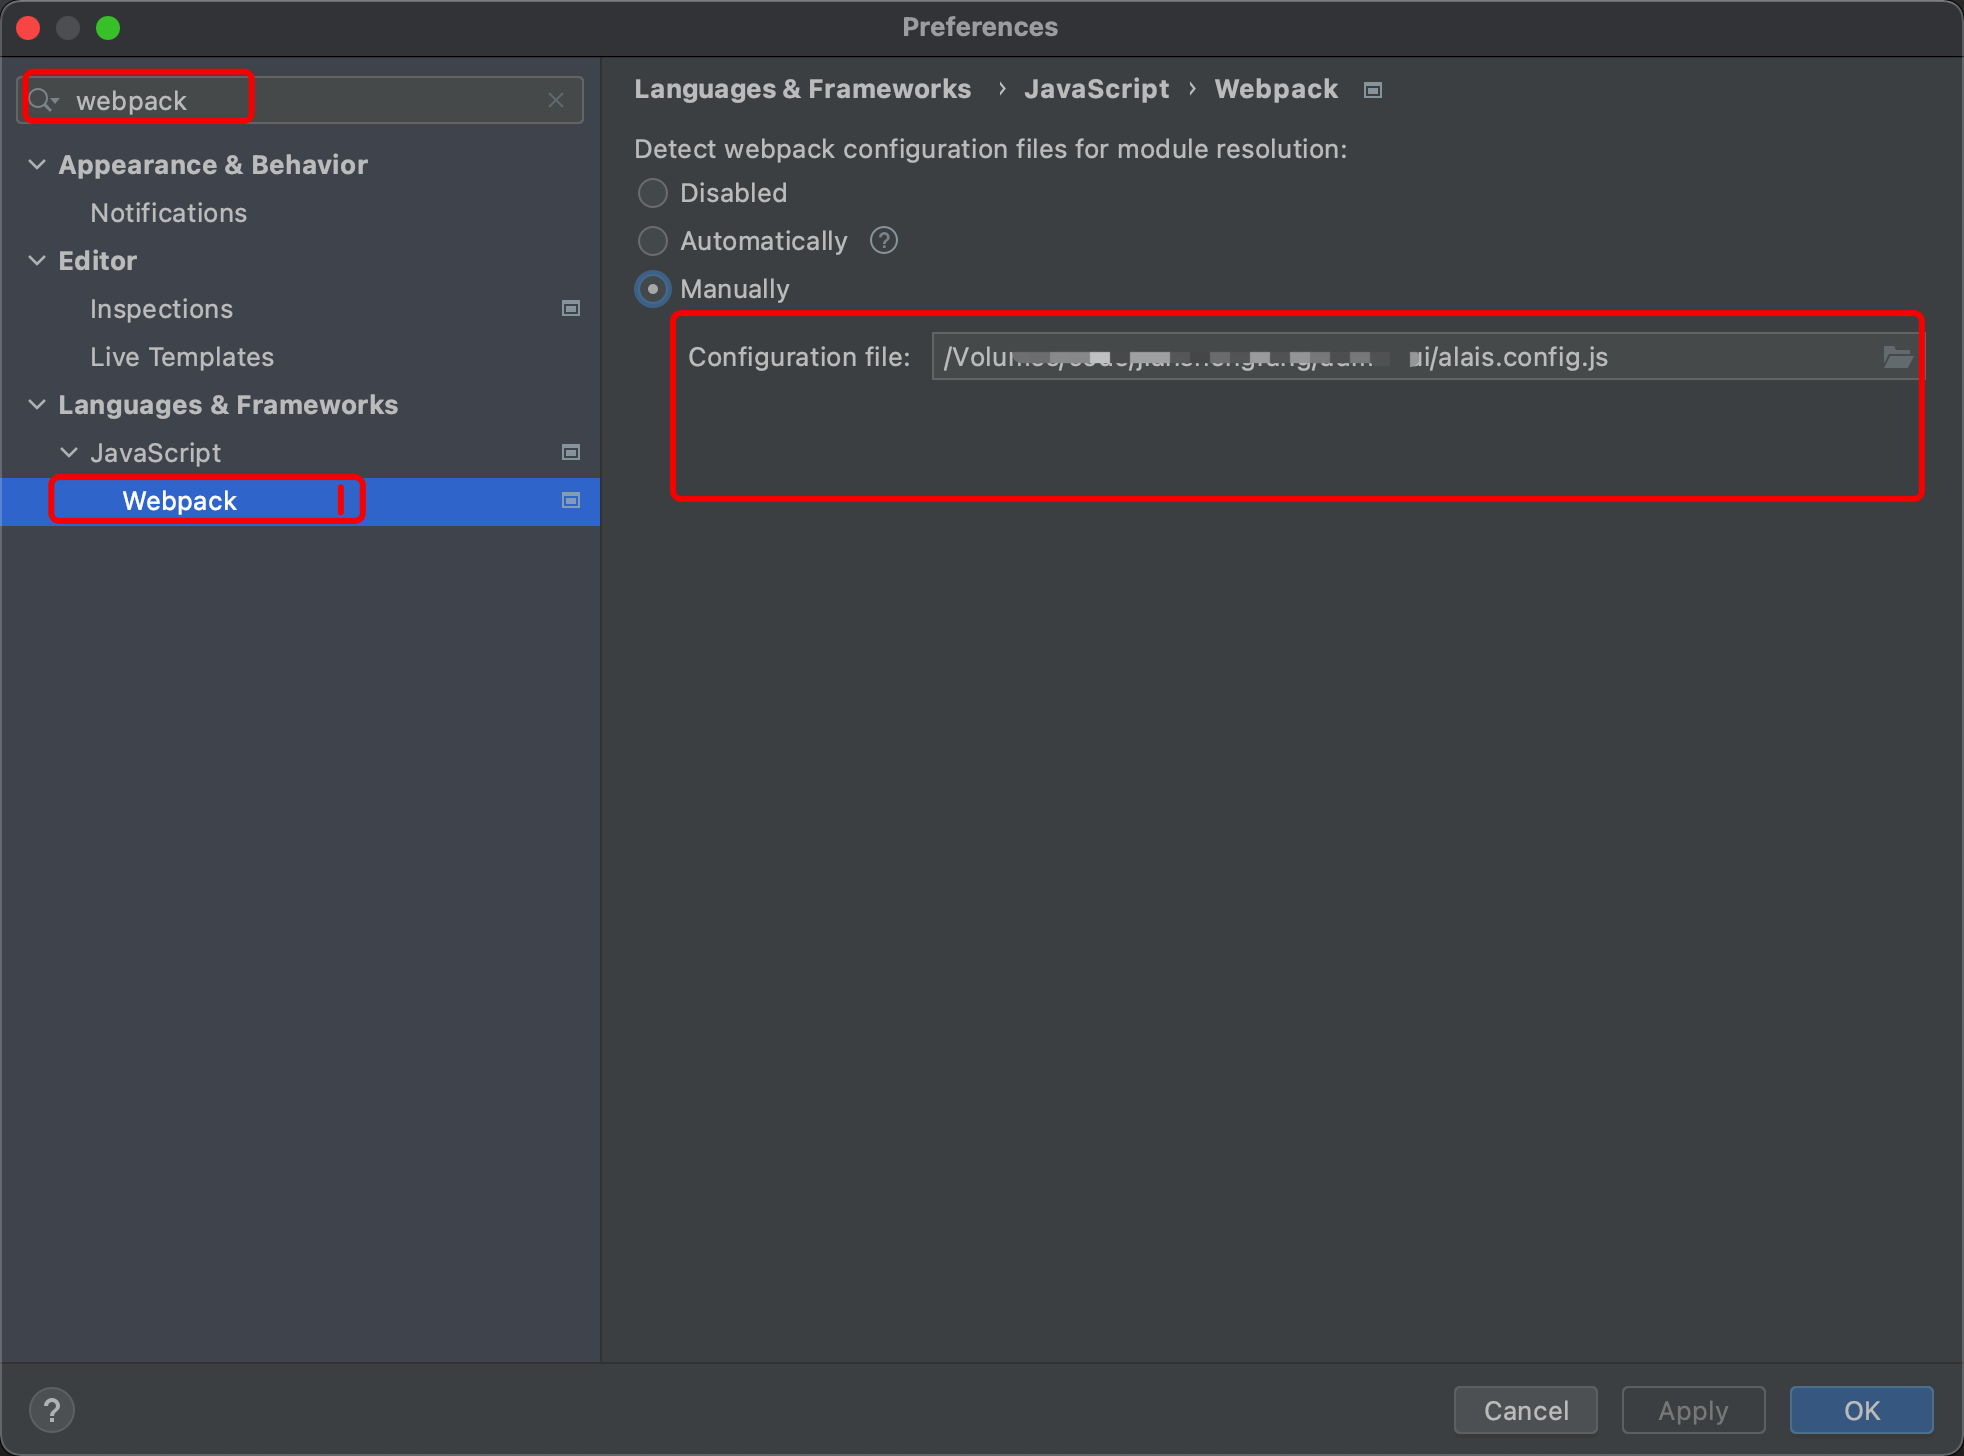Click project-level icon beside Webpack tree item
Screen dimensions: 1964x1456
(x=571, y=500)
